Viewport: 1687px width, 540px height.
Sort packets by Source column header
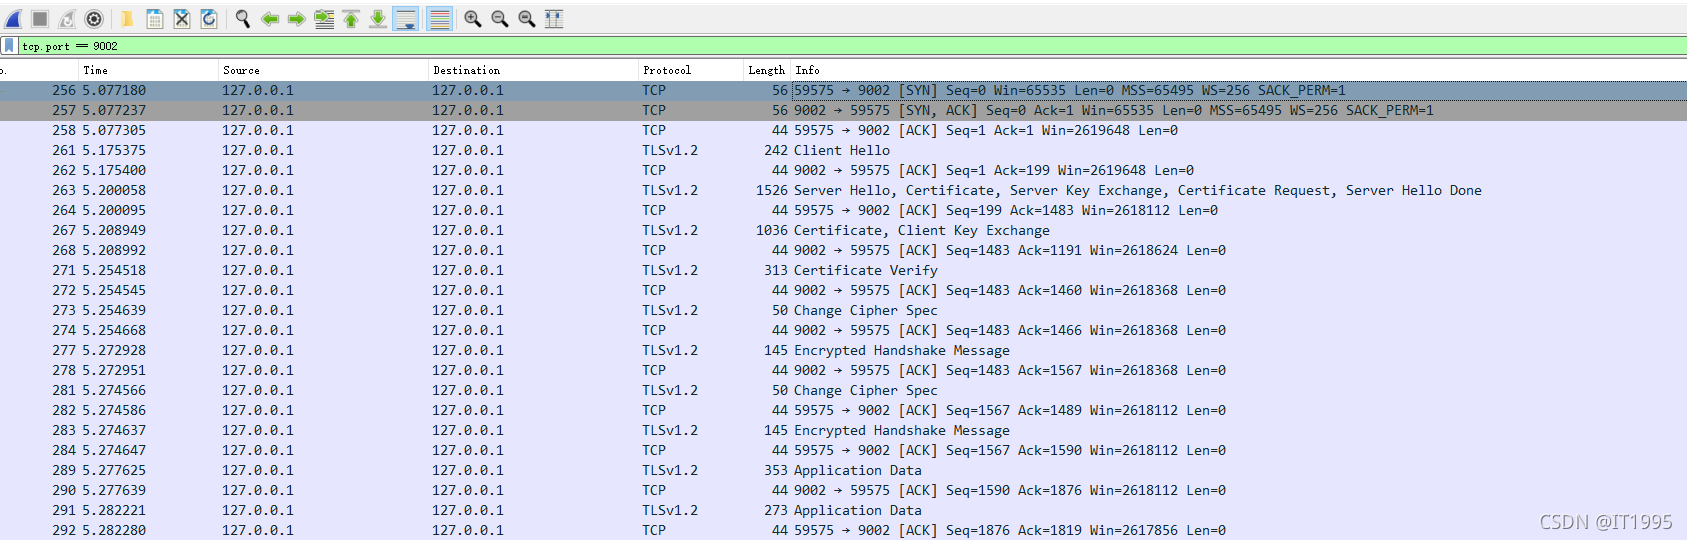[323, 70]
